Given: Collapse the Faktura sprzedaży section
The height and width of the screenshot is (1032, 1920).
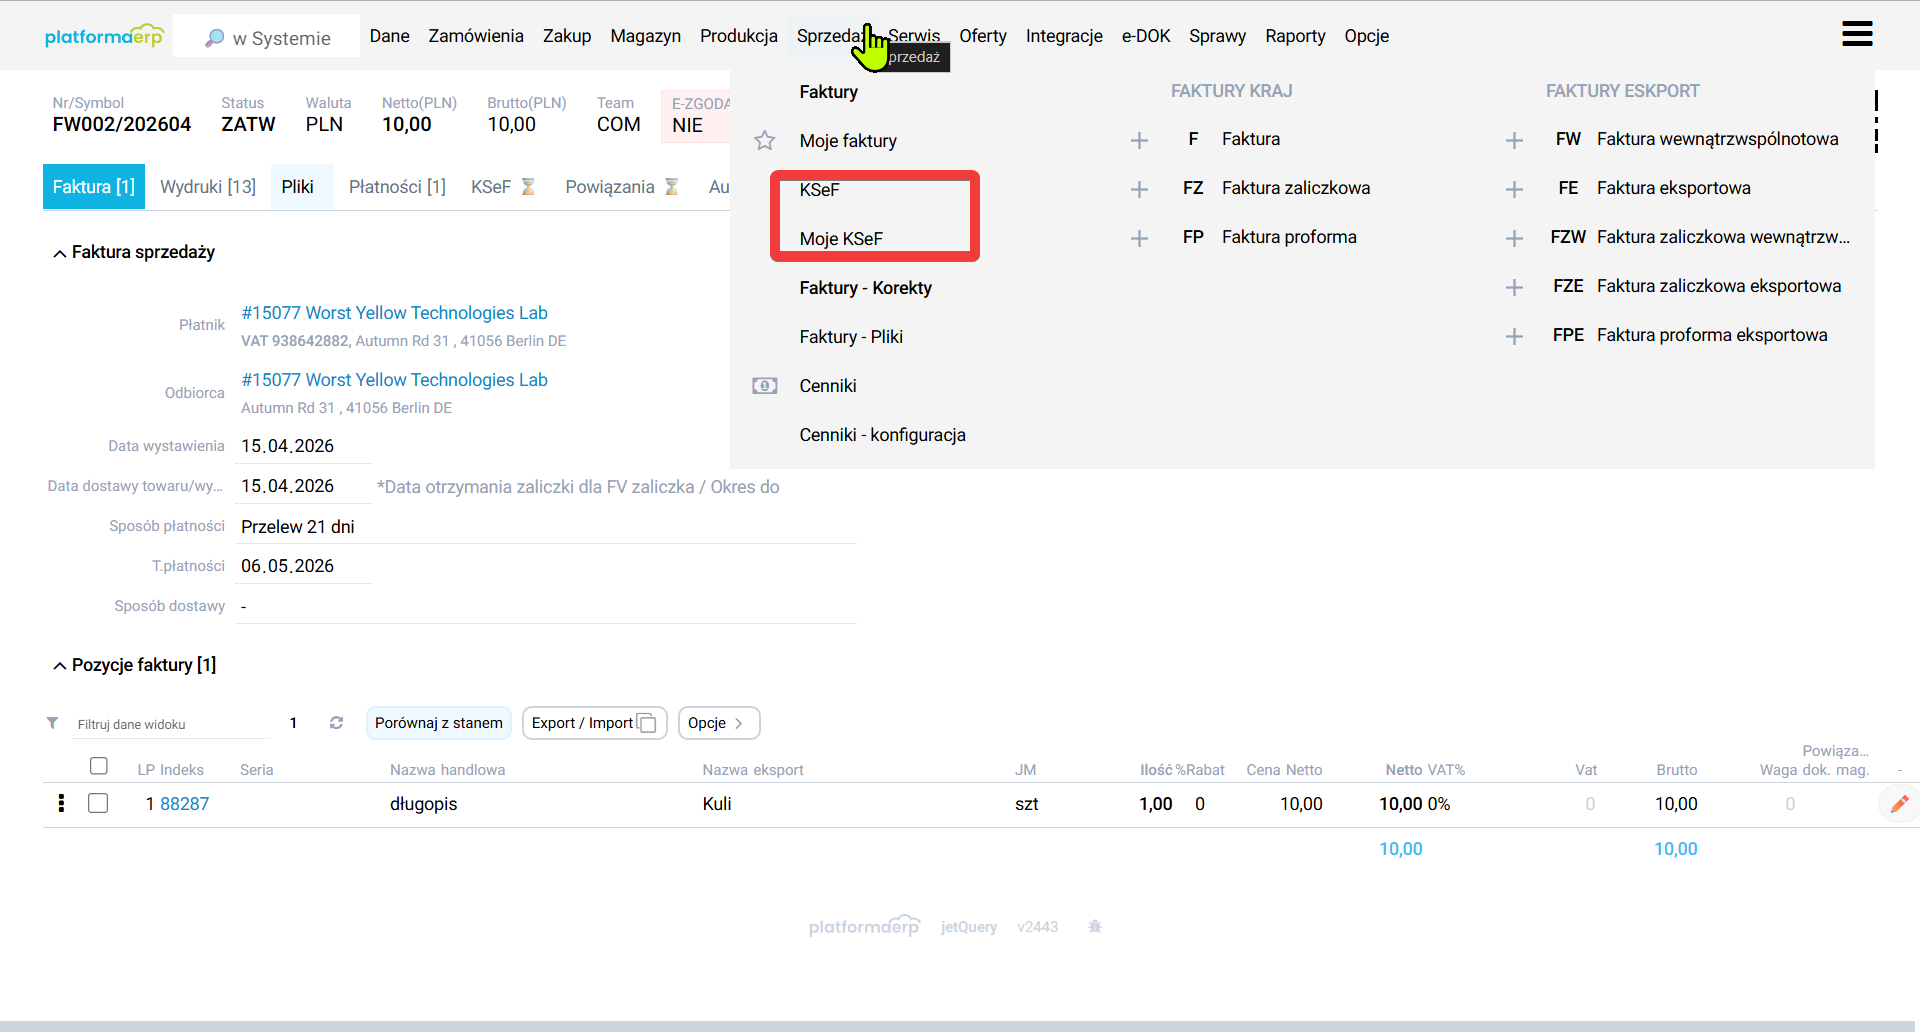Looking at the screenshot, I should tap(60, 253).
